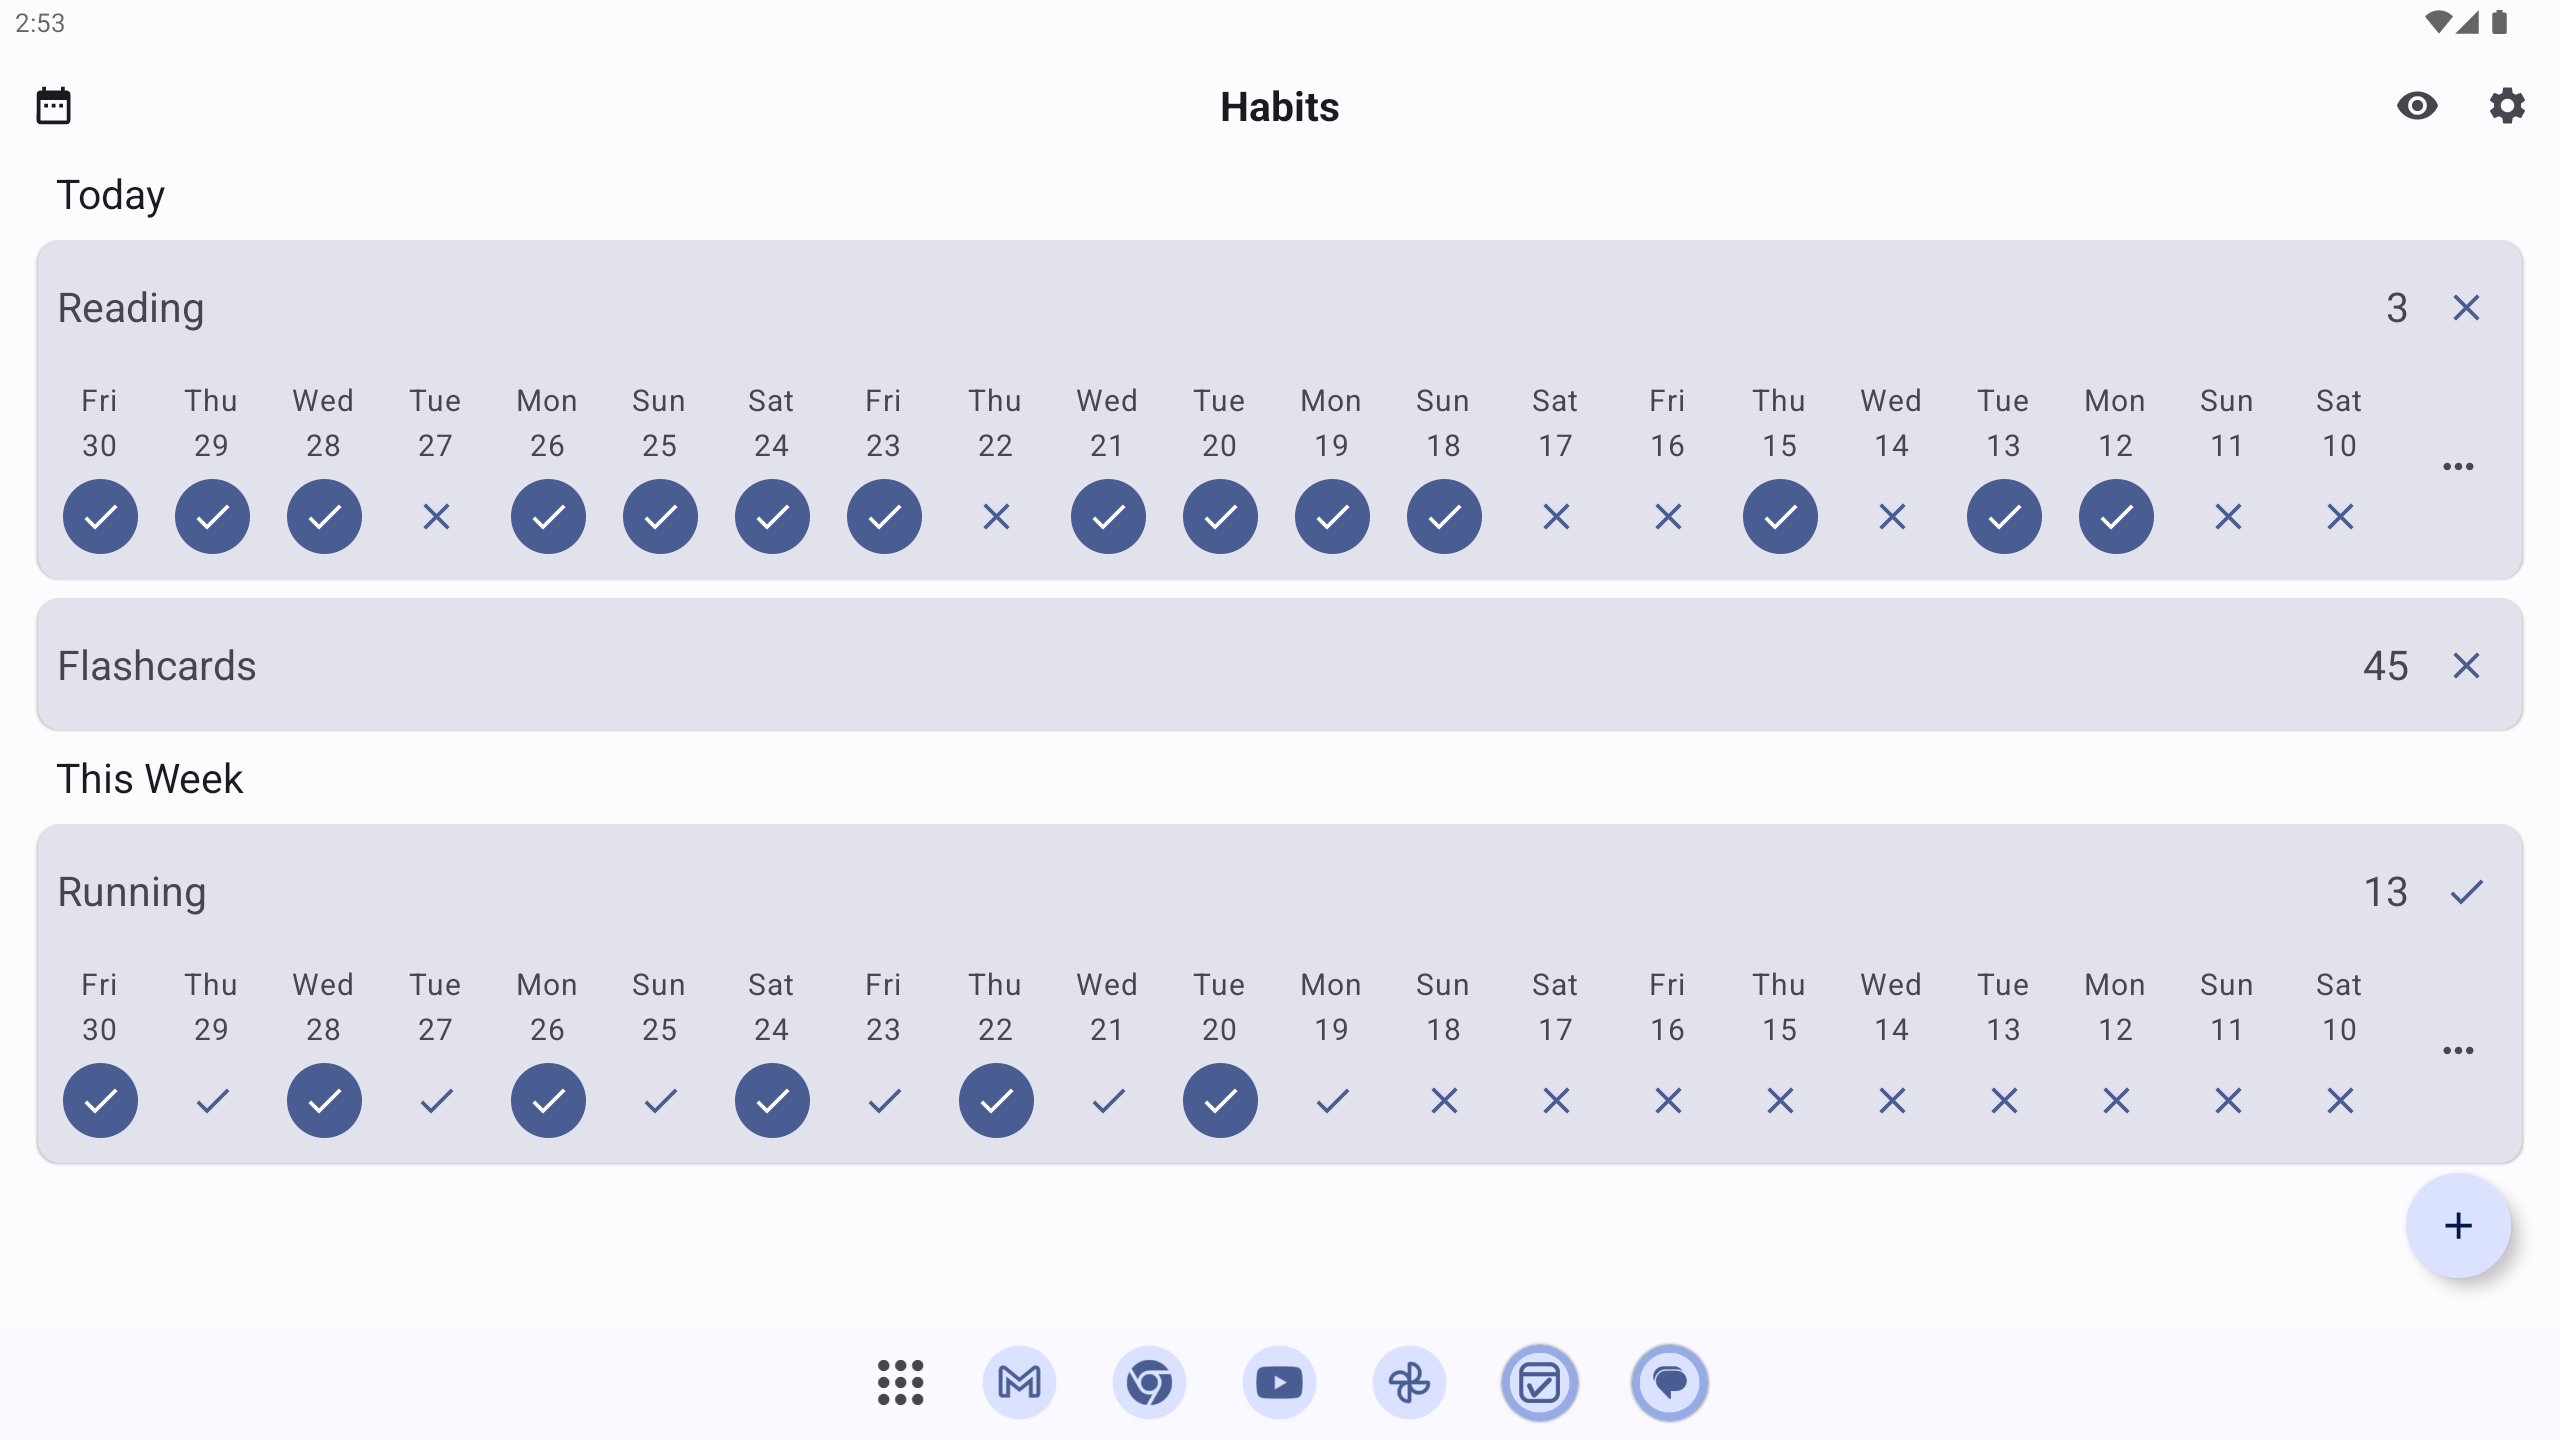This screenshot has width=2560, height=1440.
Task: Uncheck Reading for Fri 30
Action: tap(100, 517)
